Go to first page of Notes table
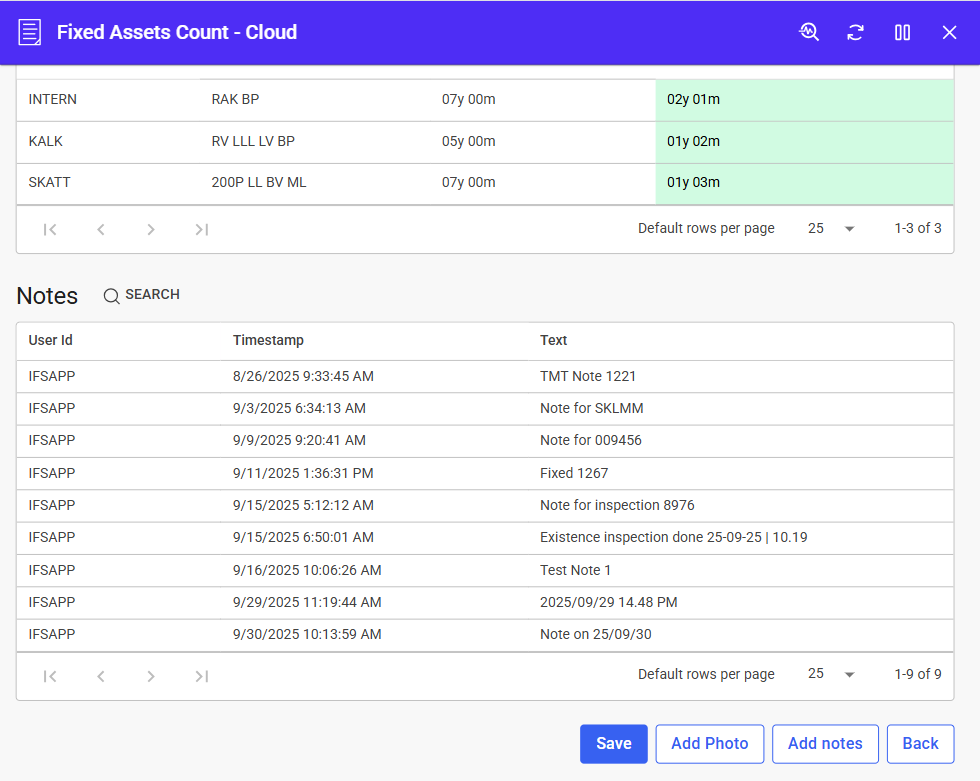980x781 pixels. click(x=50, y=676)
